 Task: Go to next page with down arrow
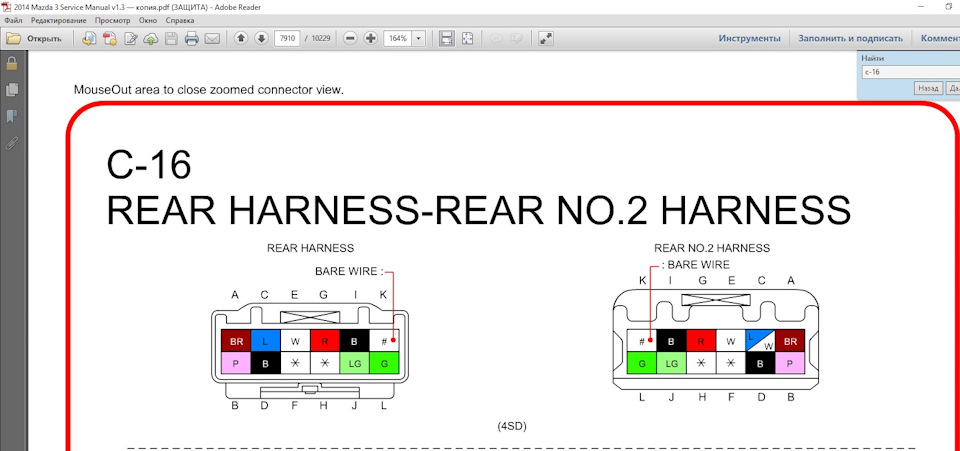pos(261,39)
